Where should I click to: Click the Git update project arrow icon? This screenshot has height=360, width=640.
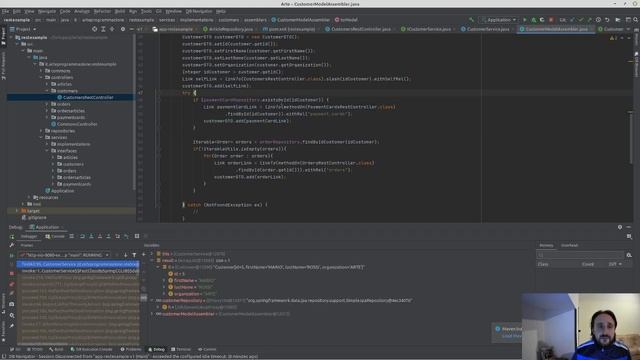pyautogui.click(x=572, y=20)
